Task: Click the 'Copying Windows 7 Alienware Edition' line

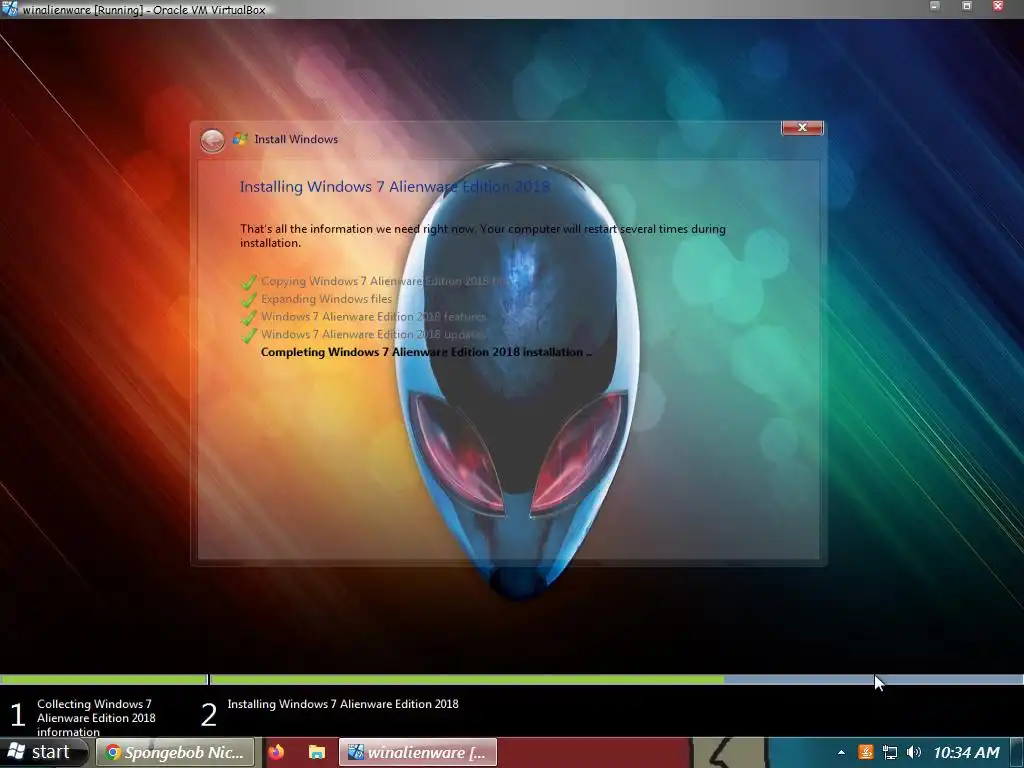Action: pos(384,281)
